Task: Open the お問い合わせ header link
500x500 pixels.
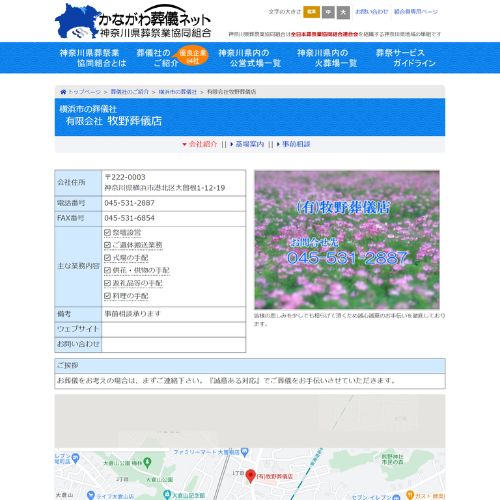Action: pos(372,12)
